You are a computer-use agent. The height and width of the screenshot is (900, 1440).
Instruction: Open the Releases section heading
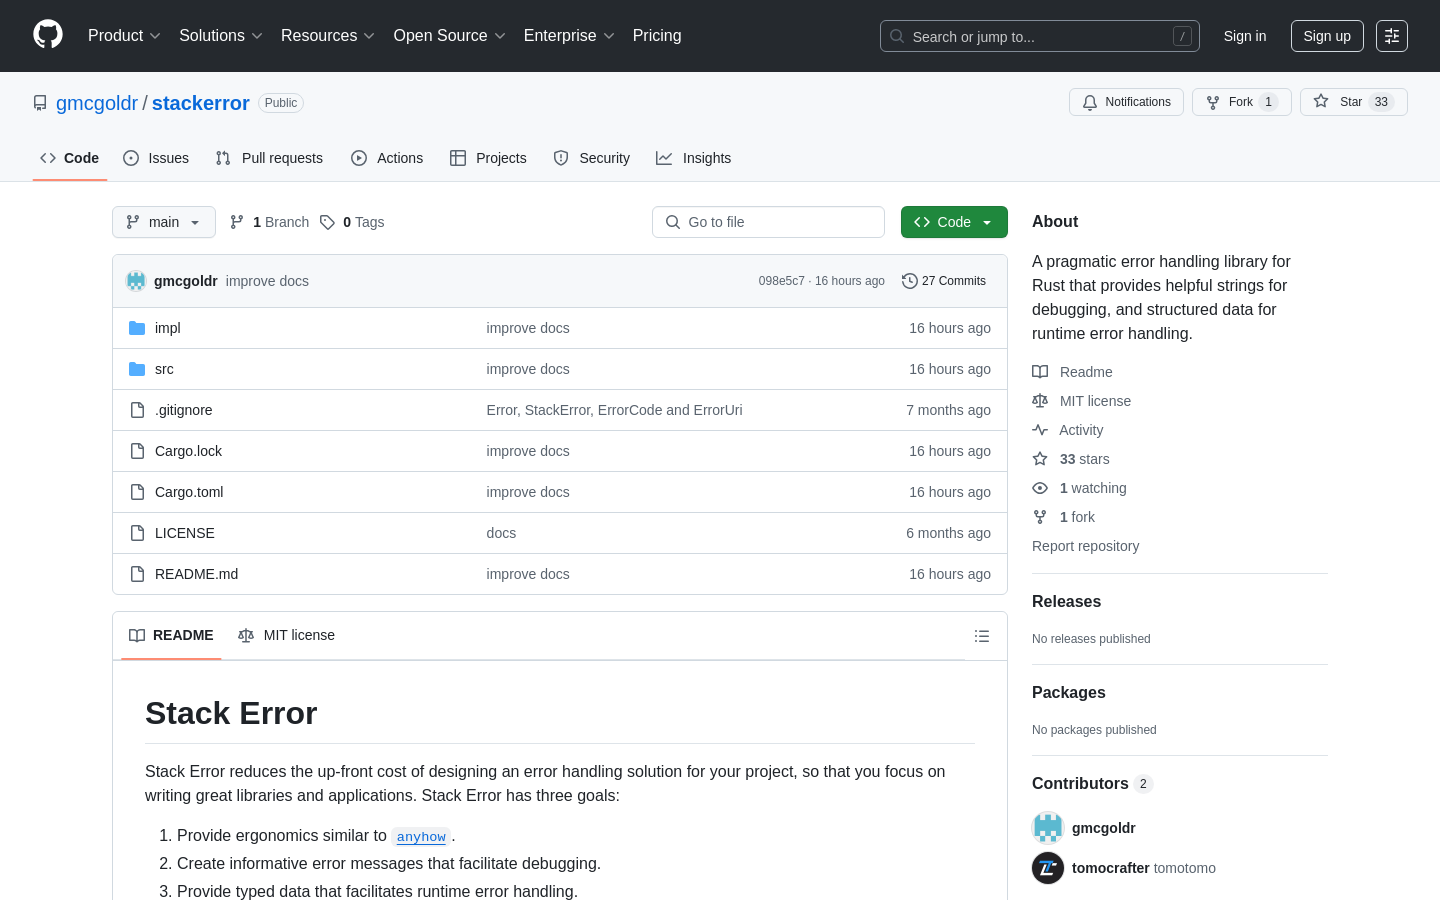coord(1066,601)
